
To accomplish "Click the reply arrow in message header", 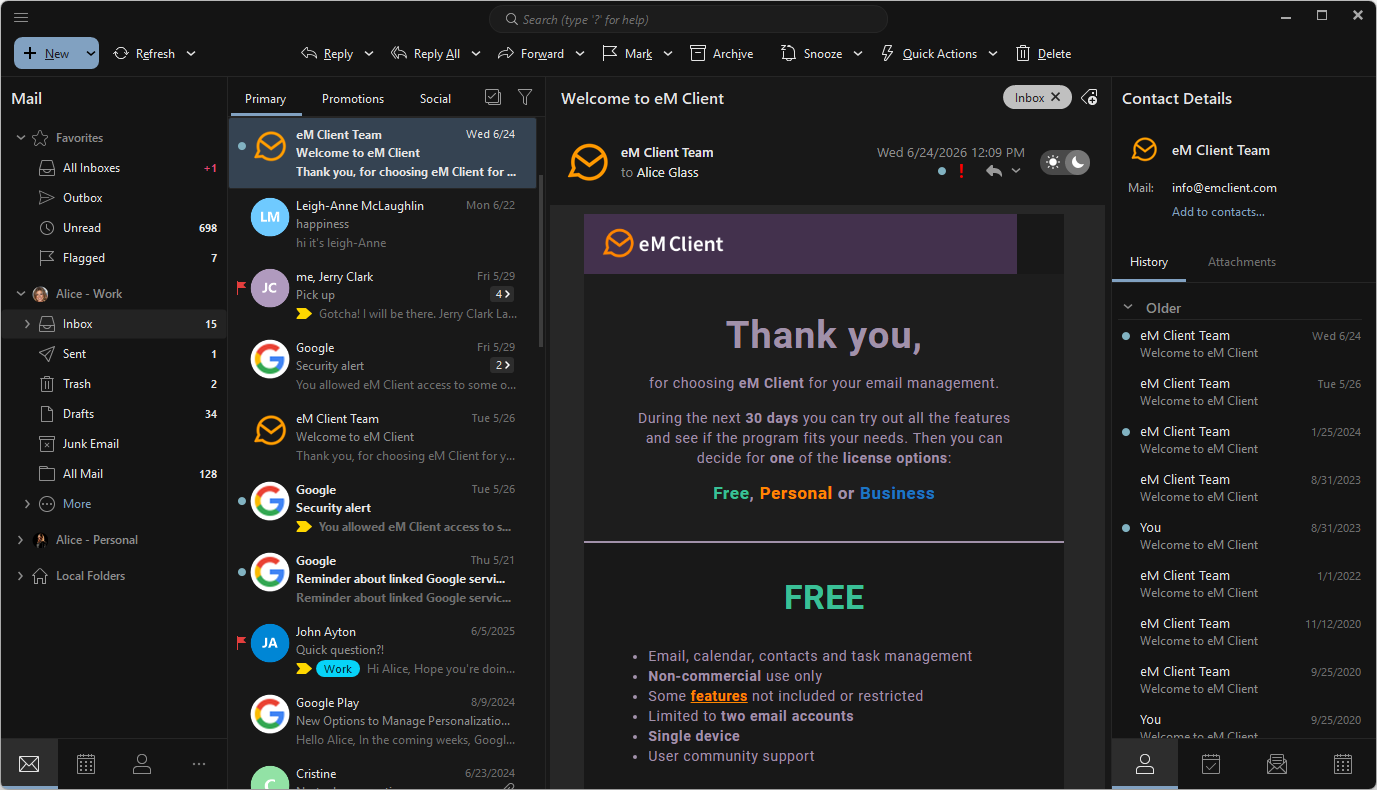I will click(993, 171).
